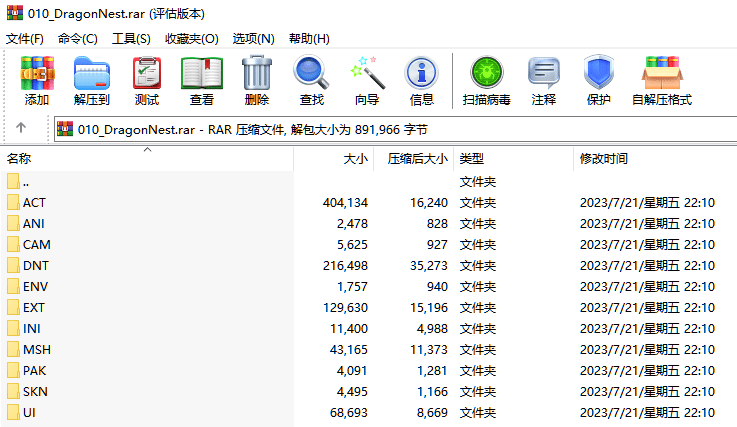
Task: Click the rar icon in address bar
Action: [x=65, y=129]
